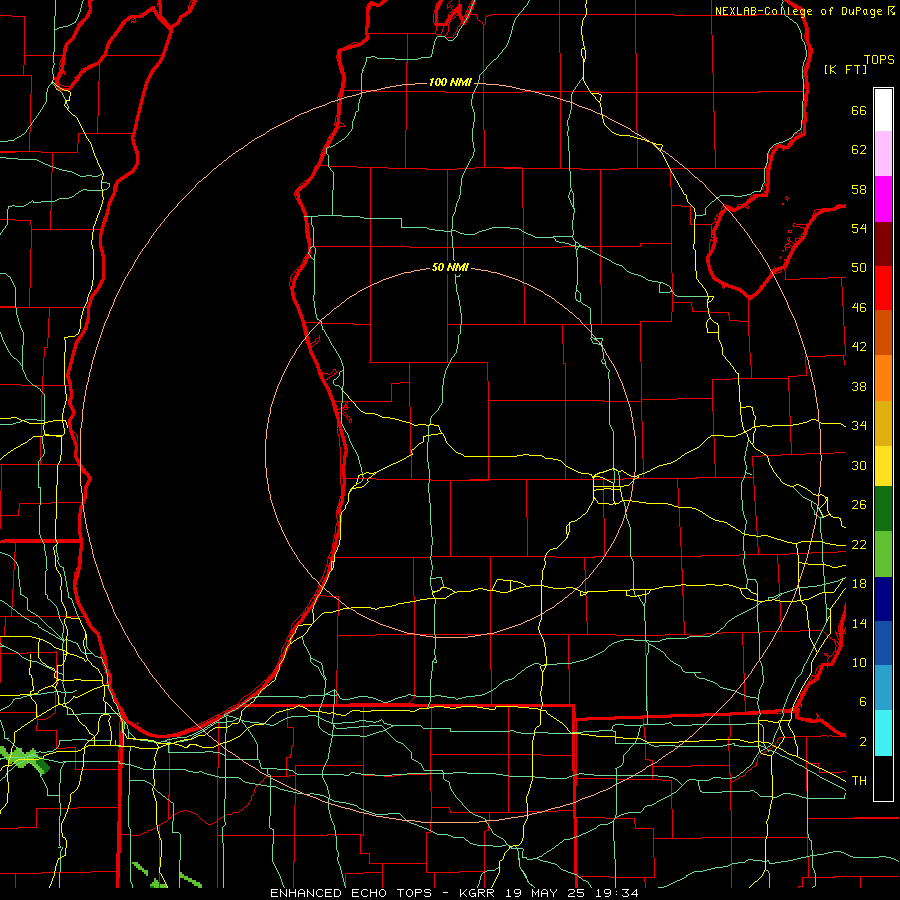Select the 'TOPS' legend heading

(x=879, y=59)
